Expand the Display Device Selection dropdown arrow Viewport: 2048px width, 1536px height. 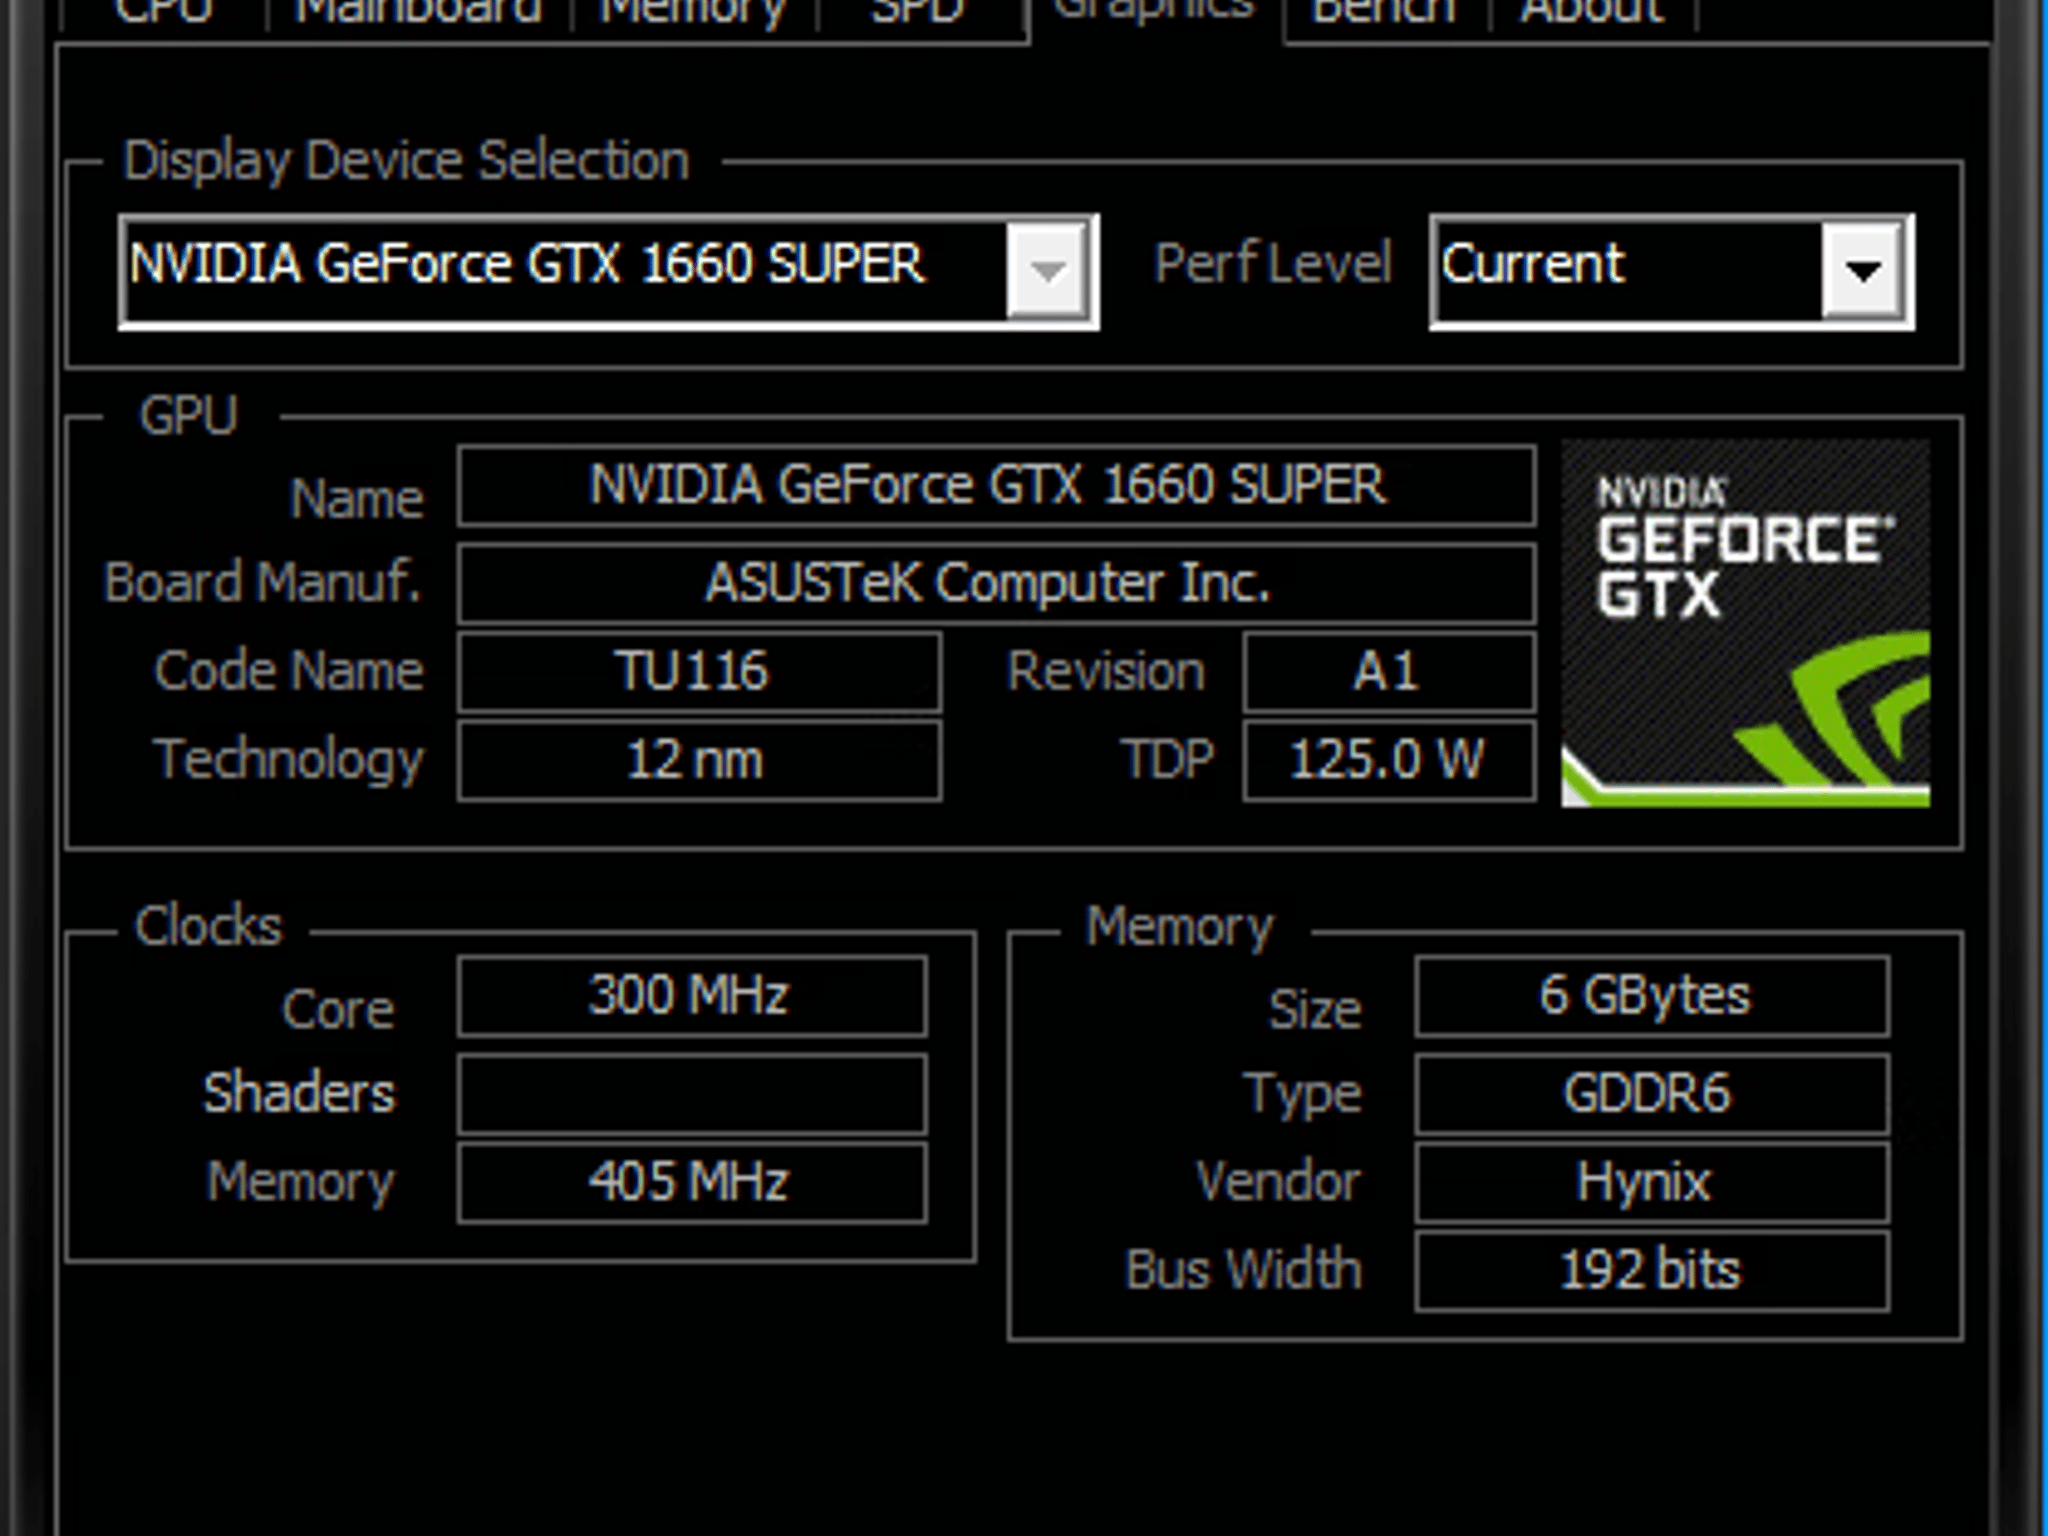click(x=1047, y=270)
